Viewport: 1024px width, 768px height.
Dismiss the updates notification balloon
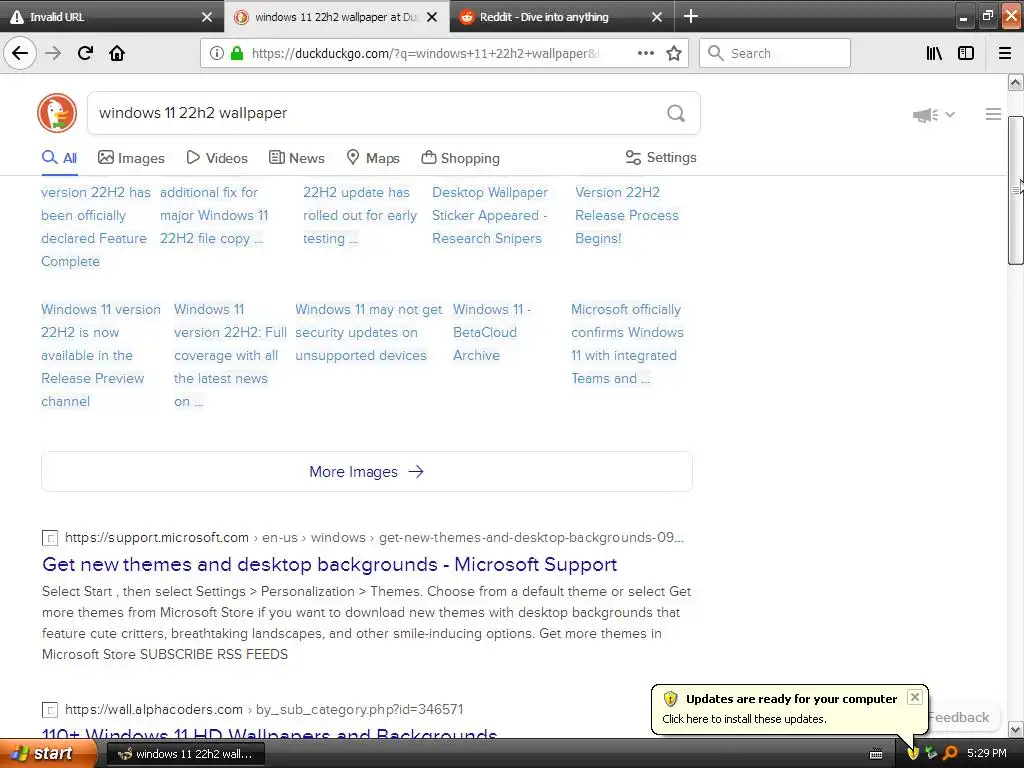[915, 697]
